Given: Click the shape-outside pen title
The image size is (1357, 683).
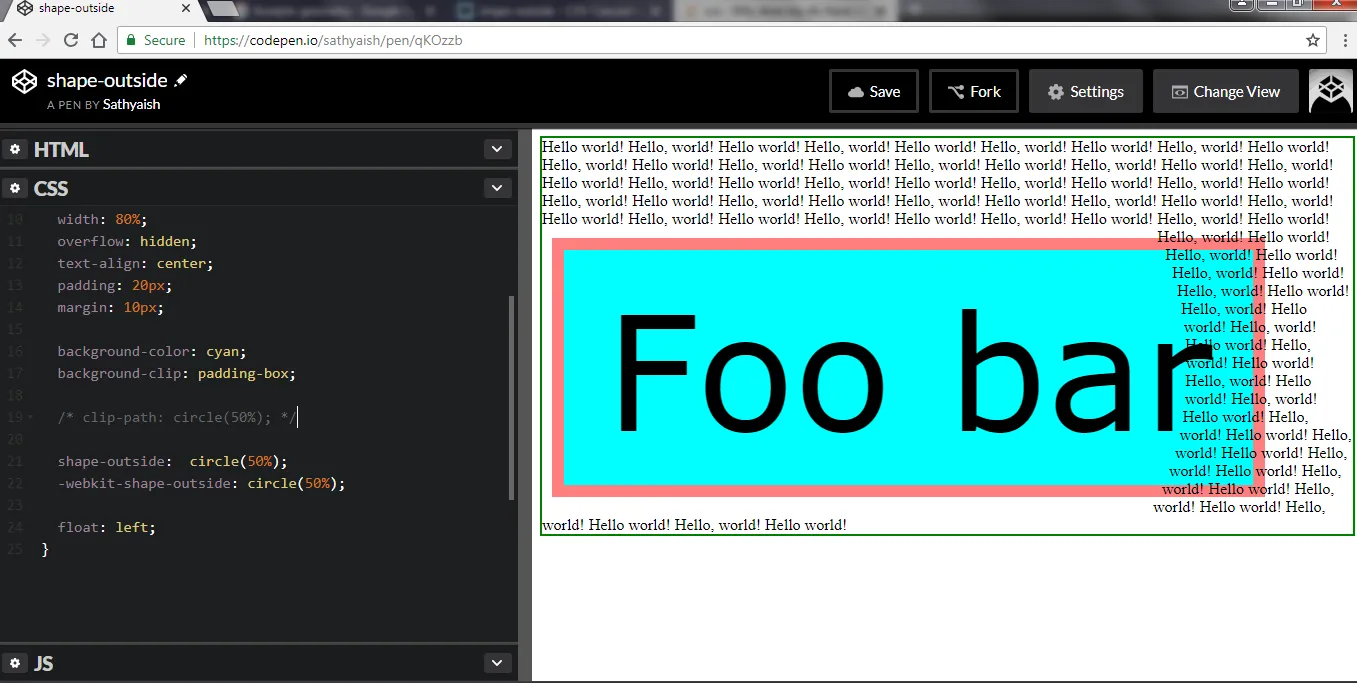Looking at the screenshot, I should coord(107,81).
